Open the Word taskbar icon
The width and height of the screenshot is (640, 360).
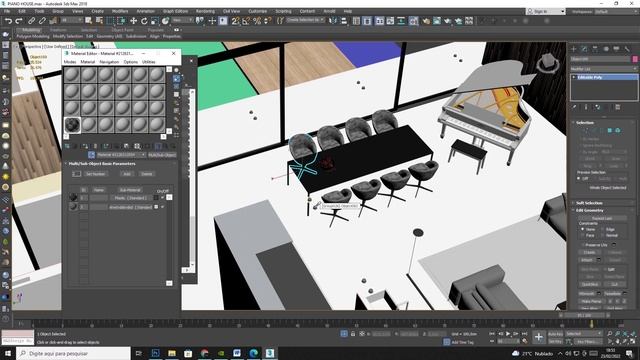coord(237,353)
